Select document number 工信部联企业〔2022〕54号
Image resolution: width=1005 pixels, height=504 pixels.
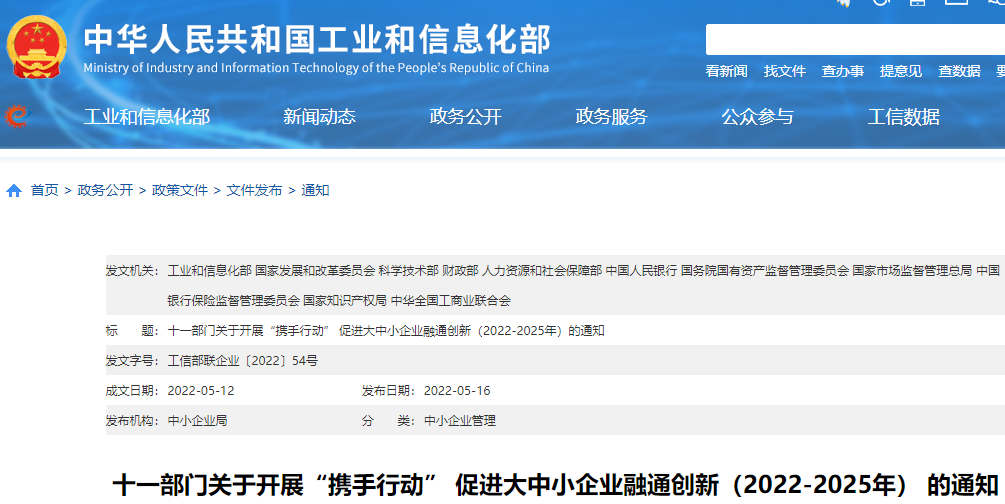(243, 361)
